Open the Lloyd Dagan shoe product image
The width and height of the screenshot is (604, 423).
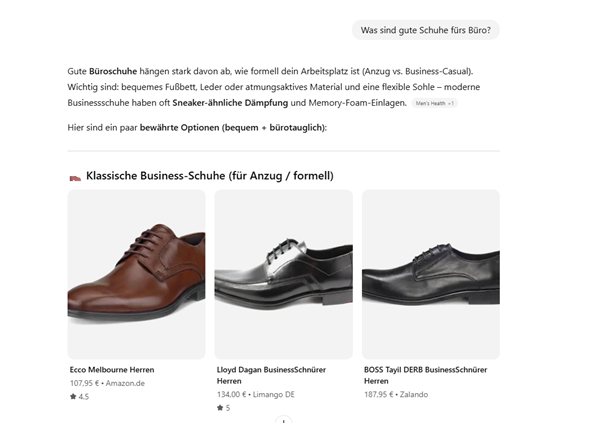(283, 273)
